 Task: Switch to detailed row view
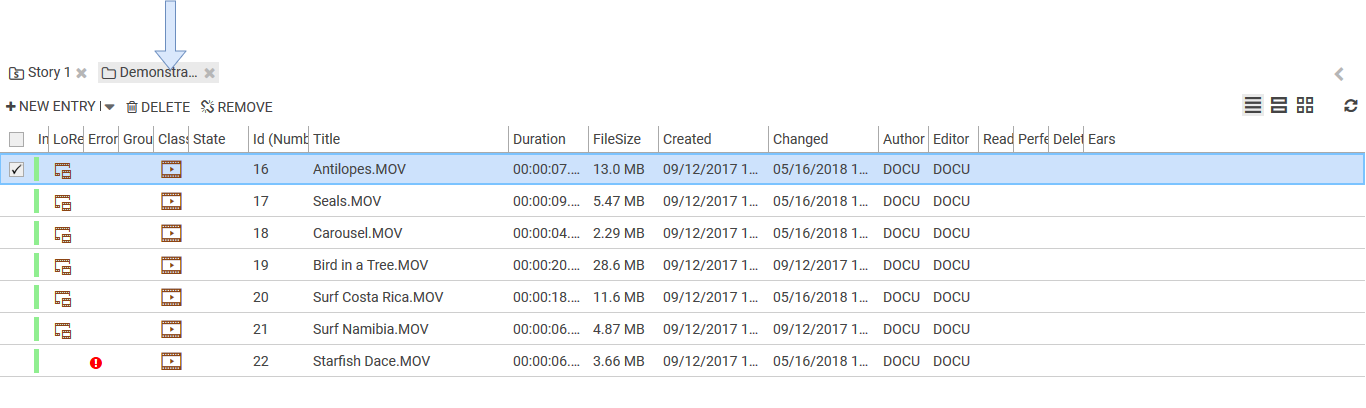tap(1278, 106)
